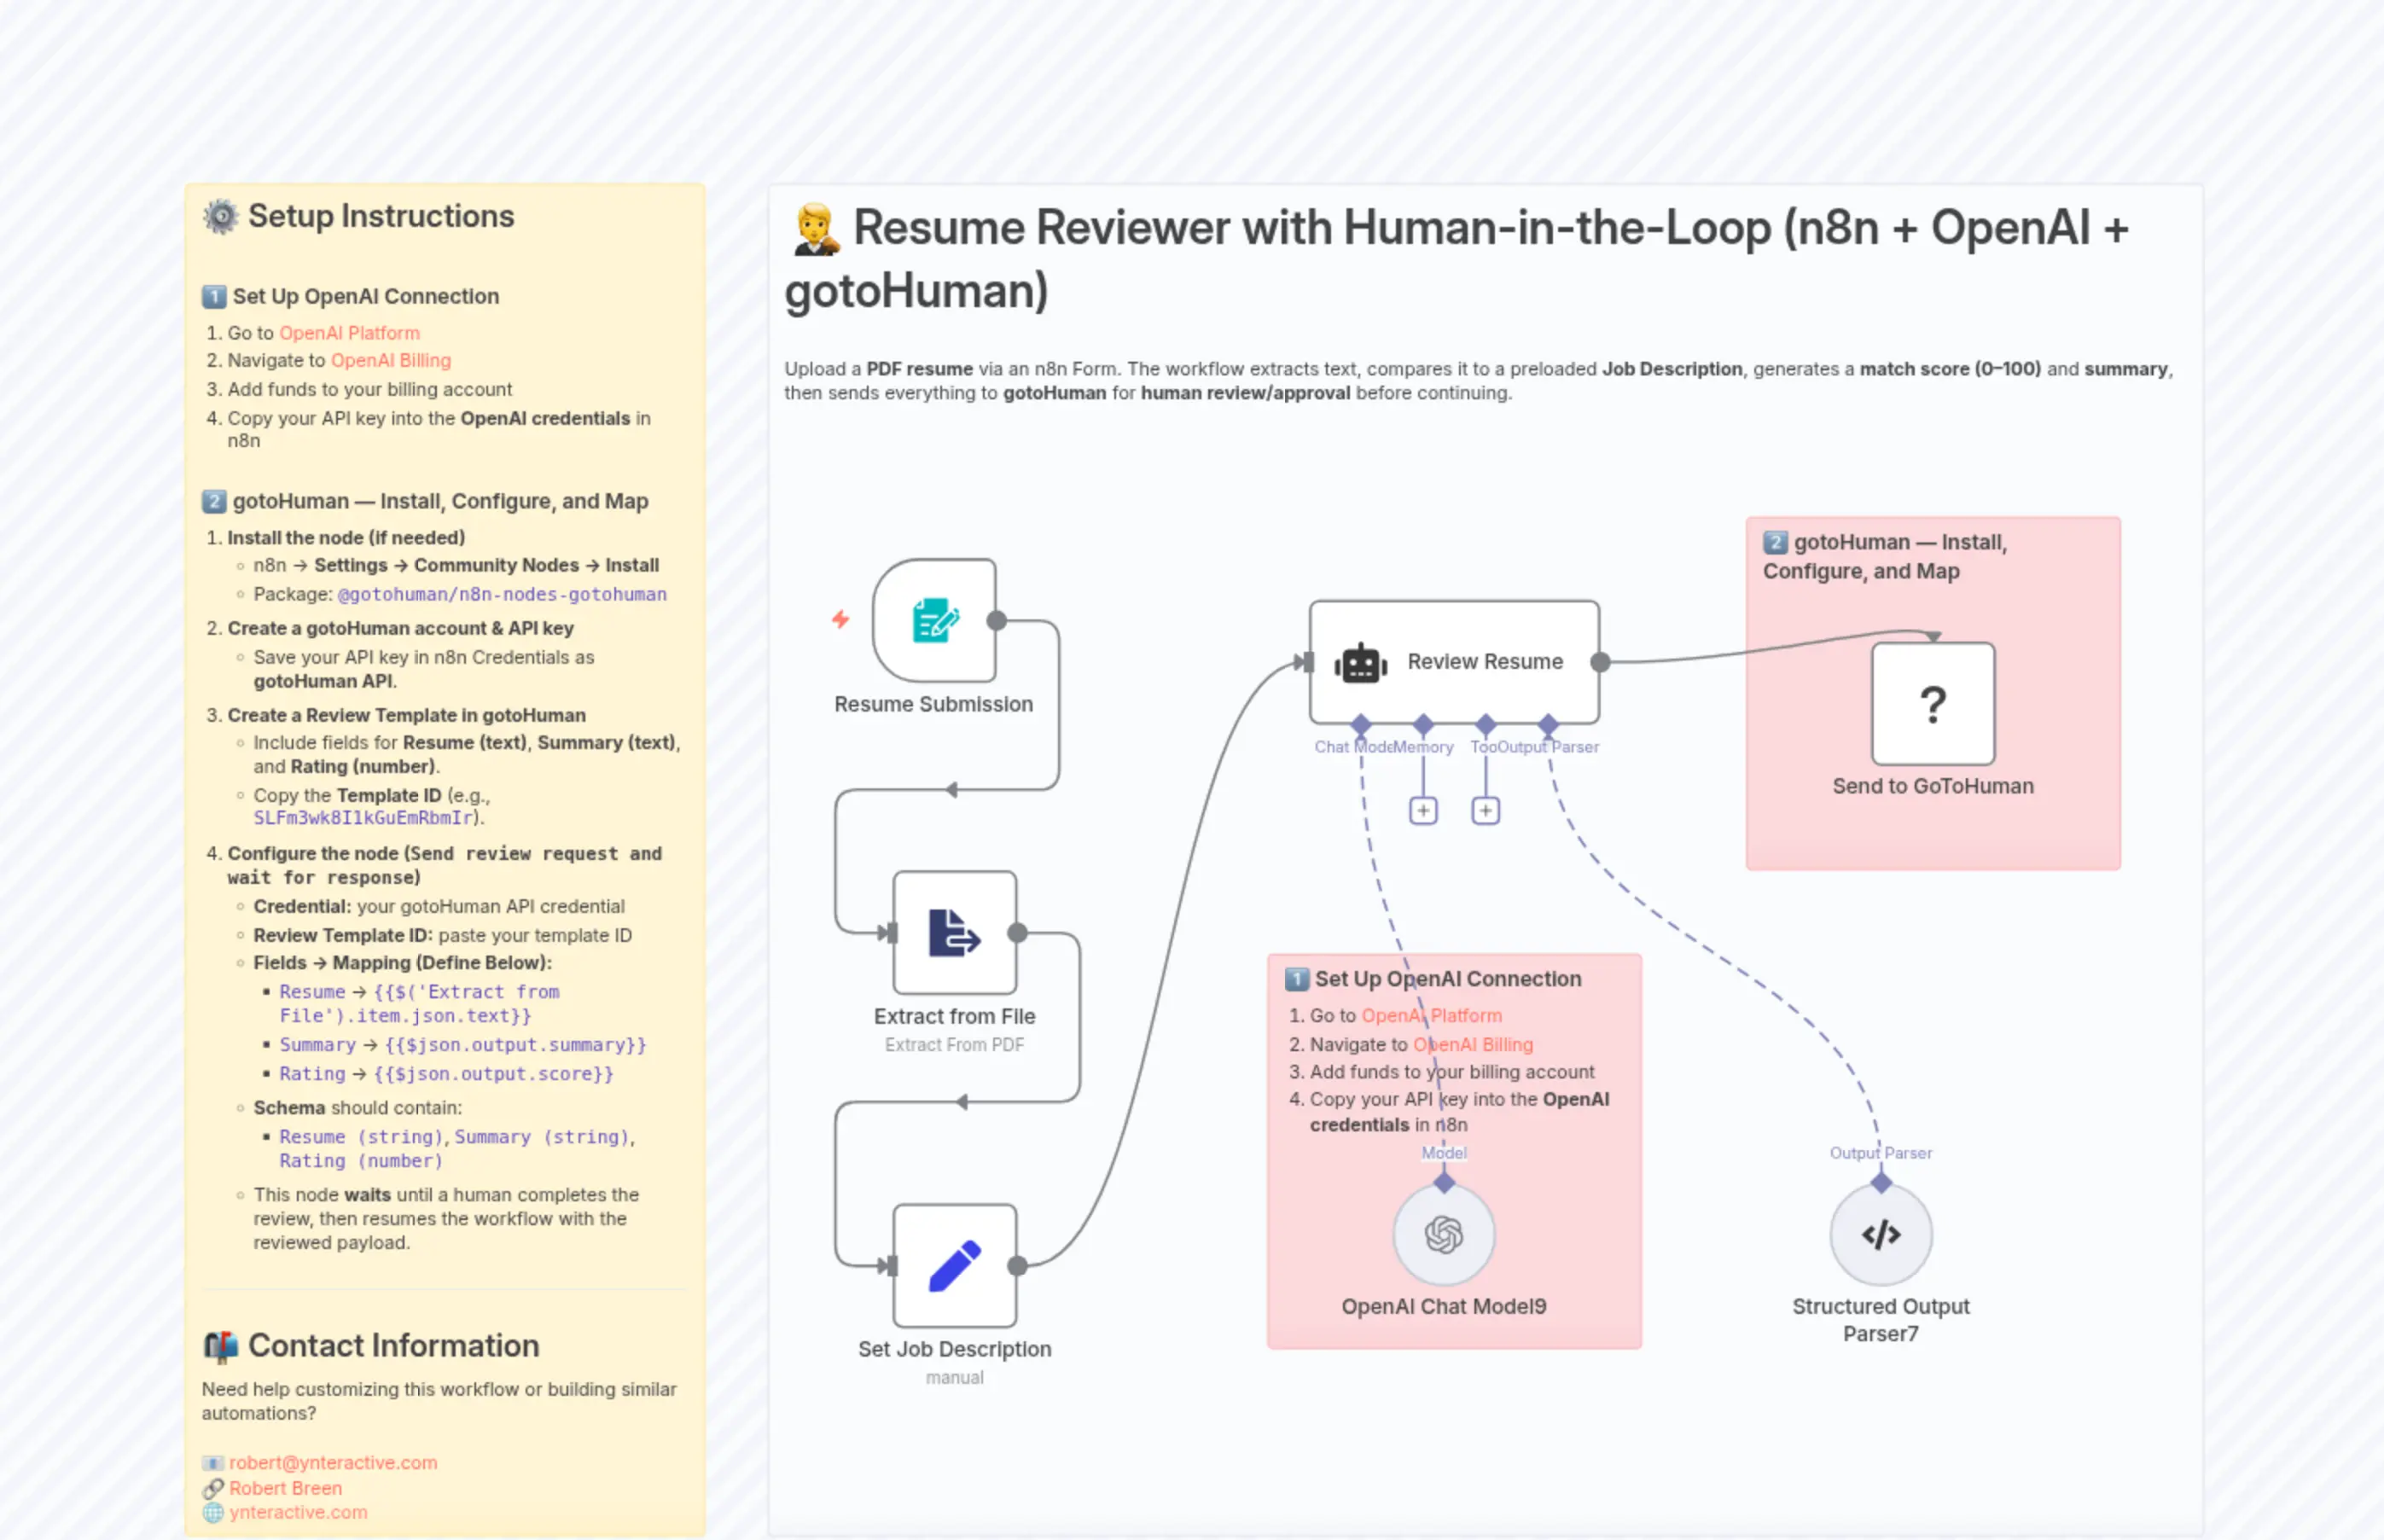Open the OpenAI Platform link
2384x1540 pixels.
[349, 333]
